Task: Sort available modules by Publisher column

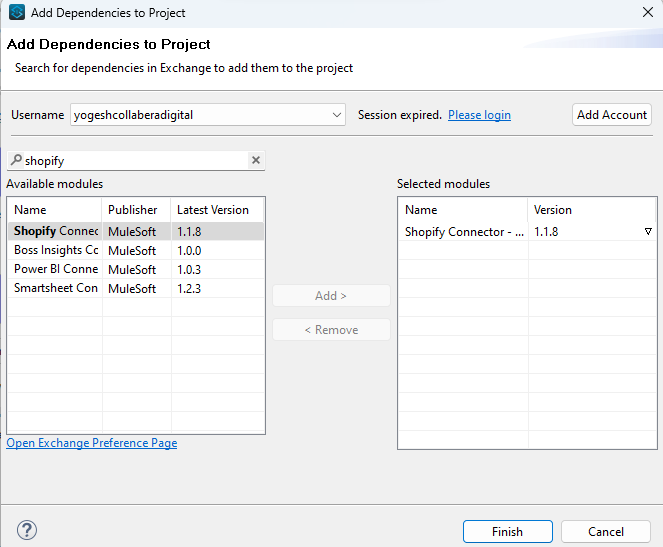Action: click(x=133, y=210)
